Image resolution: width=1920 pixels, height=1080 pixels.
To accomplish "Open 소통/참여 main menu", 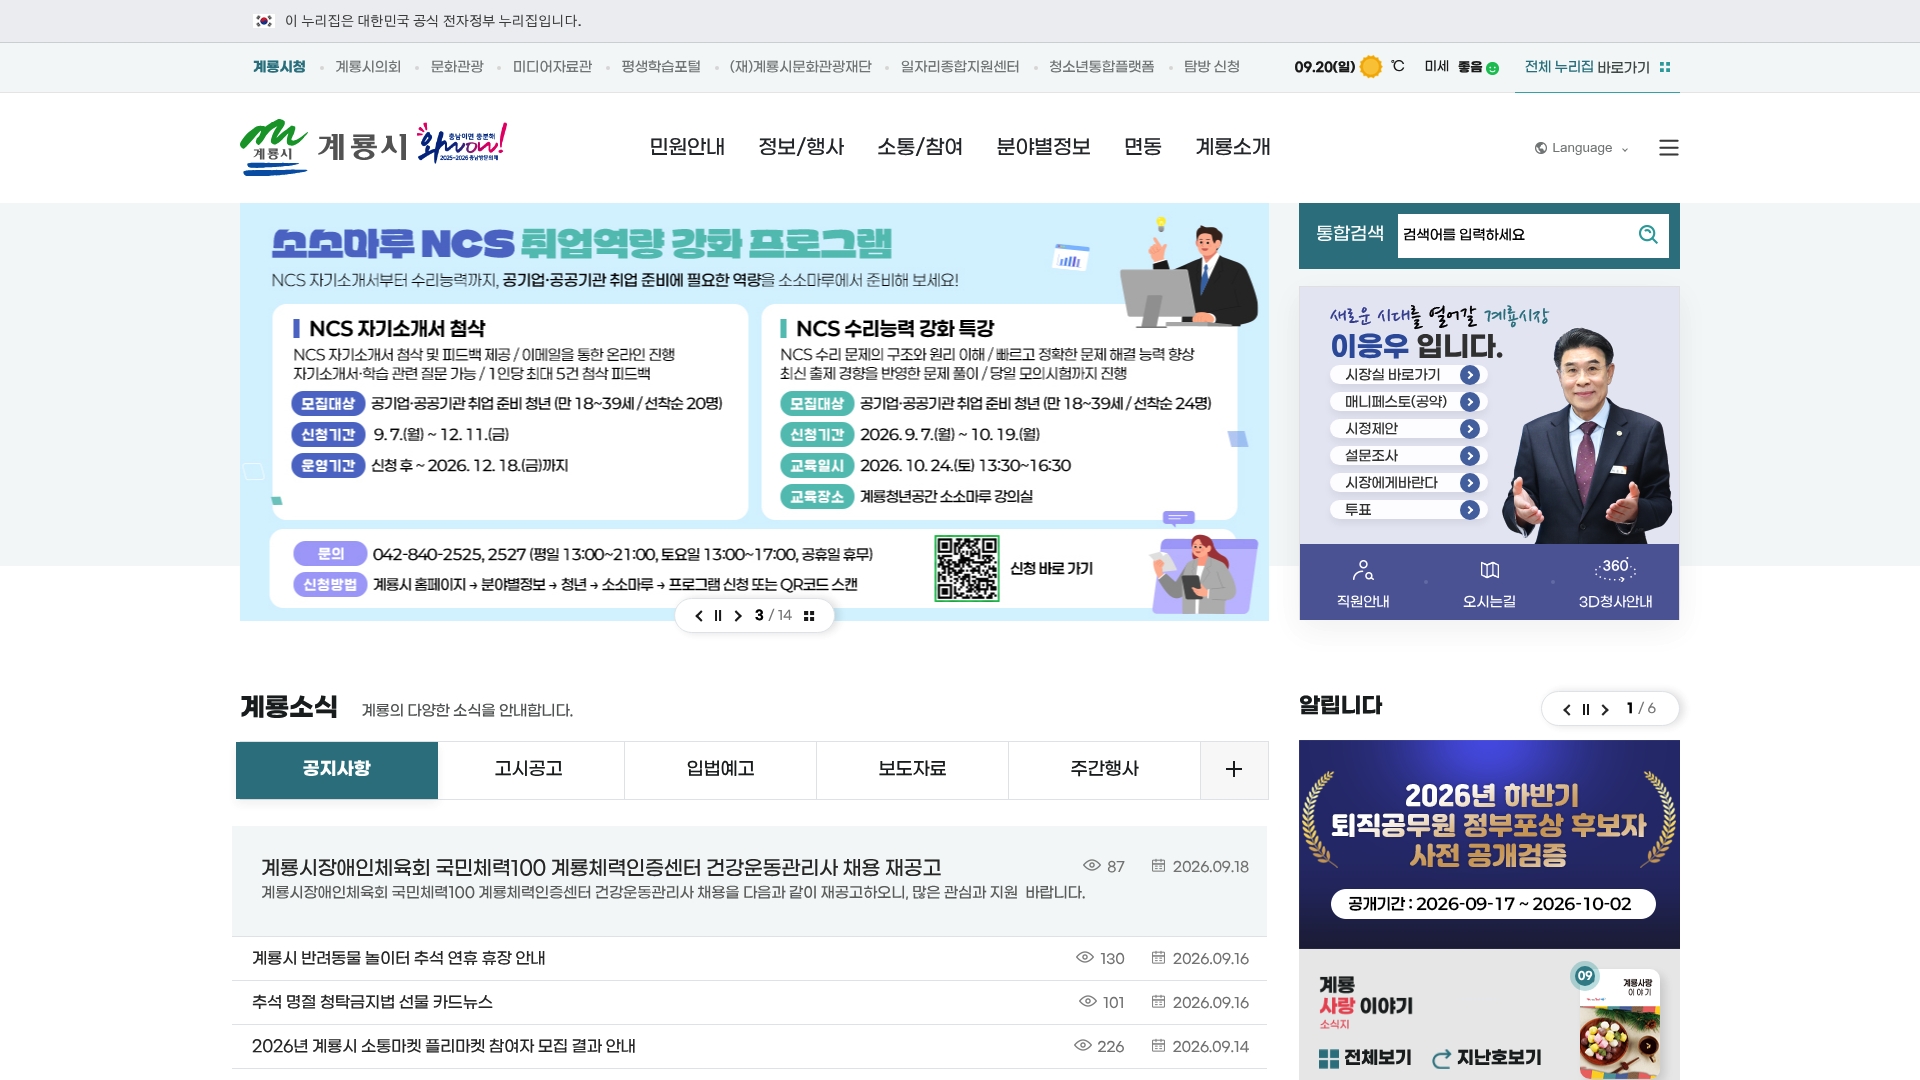I will 920,147.
